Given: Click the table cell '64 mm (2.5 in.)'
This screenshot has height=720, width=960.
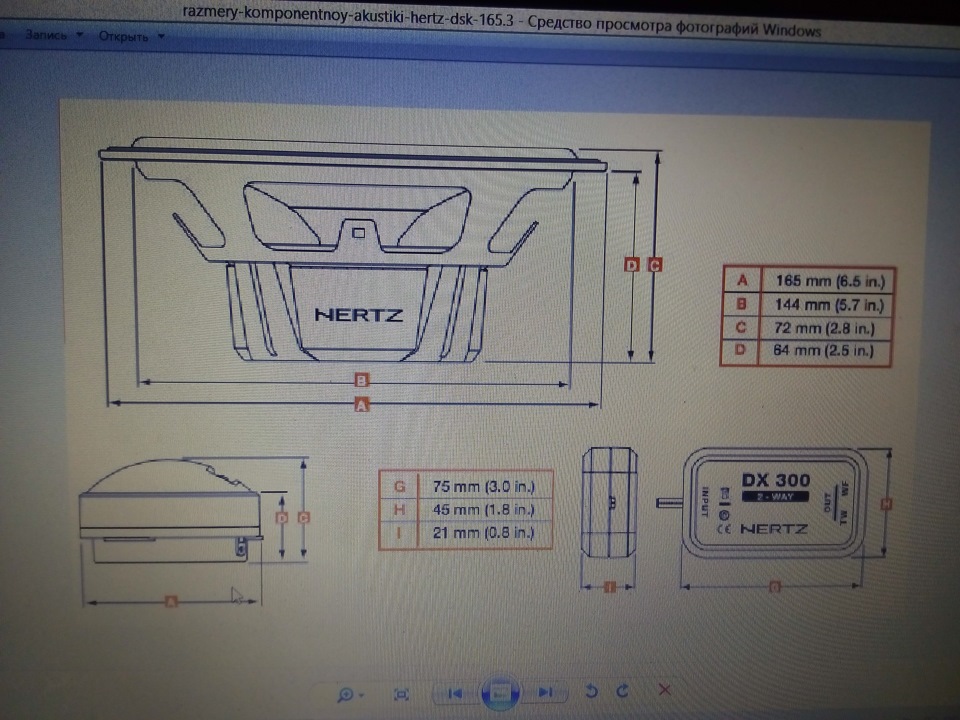Looking at the screenshot, I should [823, 350].
